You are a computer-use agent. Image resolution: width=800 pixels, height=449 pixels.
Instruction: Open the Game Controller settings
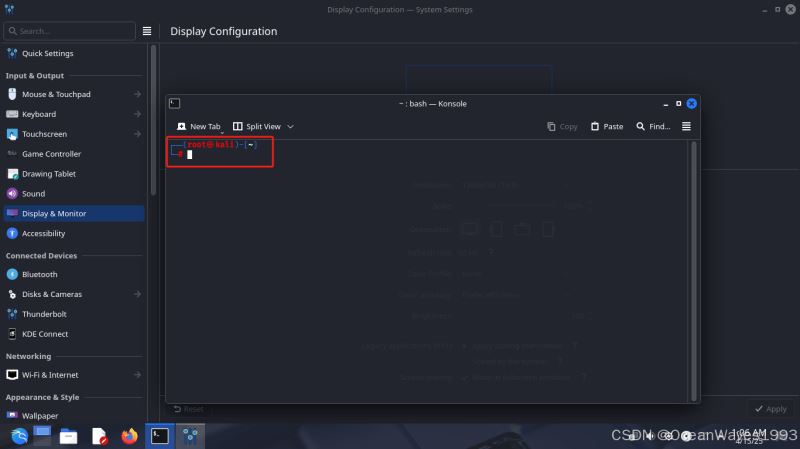pos(51,154)
